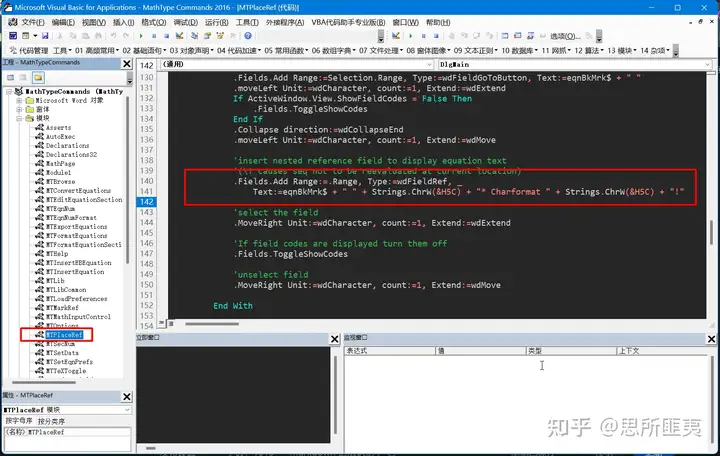Select the MTPlaceRef module
The width and height of the screenshot is (720, 456).
pyautogui.click(x=64, y=335)
